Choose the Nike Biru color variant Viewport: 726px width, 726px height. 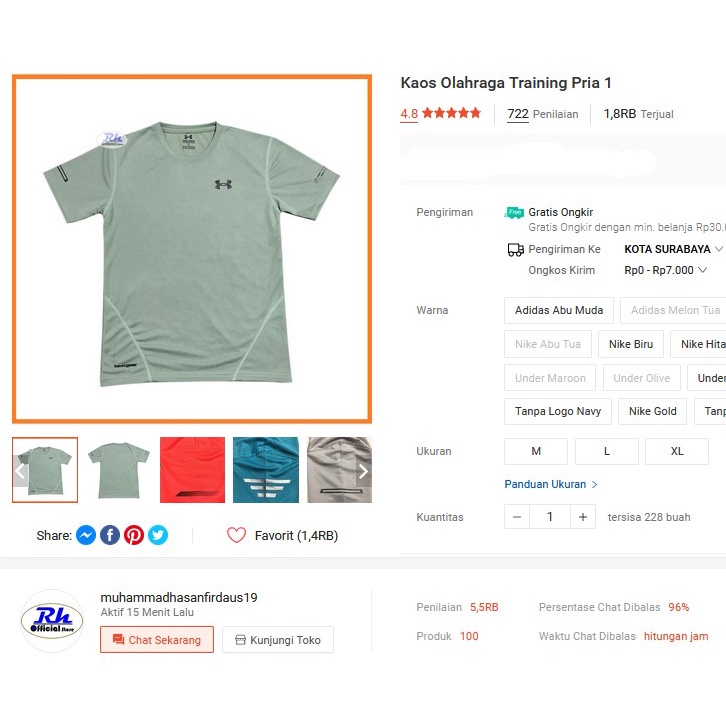630,344
